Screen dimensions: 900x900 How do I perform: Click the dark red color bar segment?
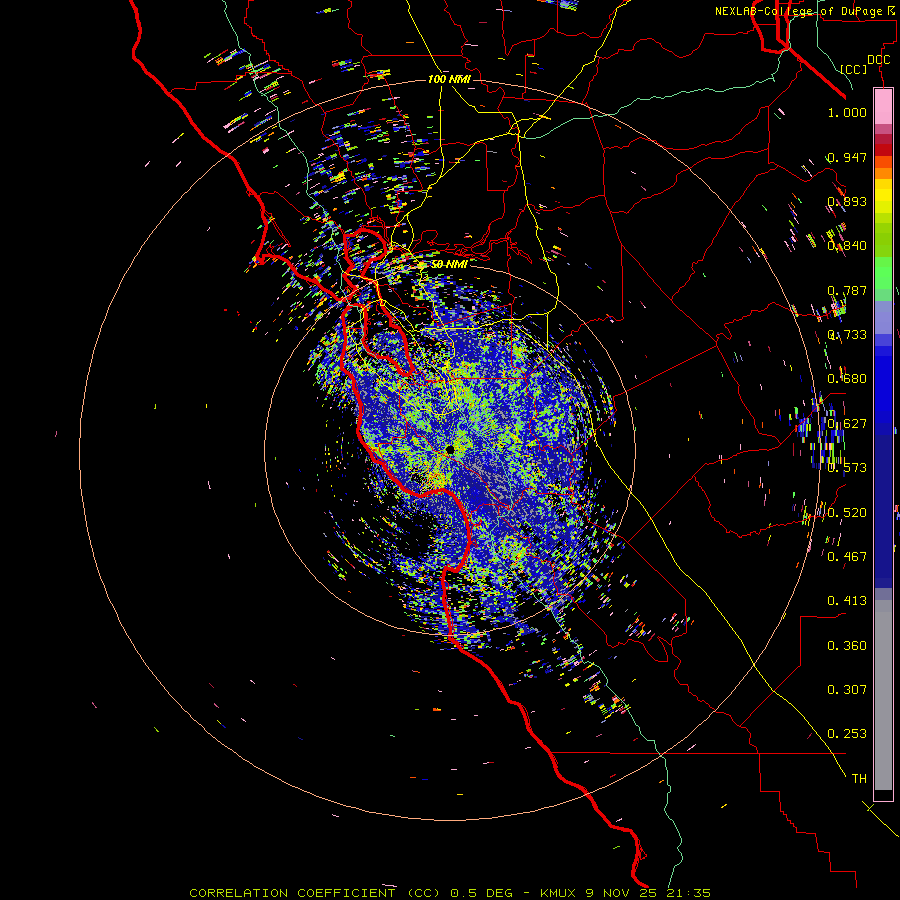coord(883,150)
